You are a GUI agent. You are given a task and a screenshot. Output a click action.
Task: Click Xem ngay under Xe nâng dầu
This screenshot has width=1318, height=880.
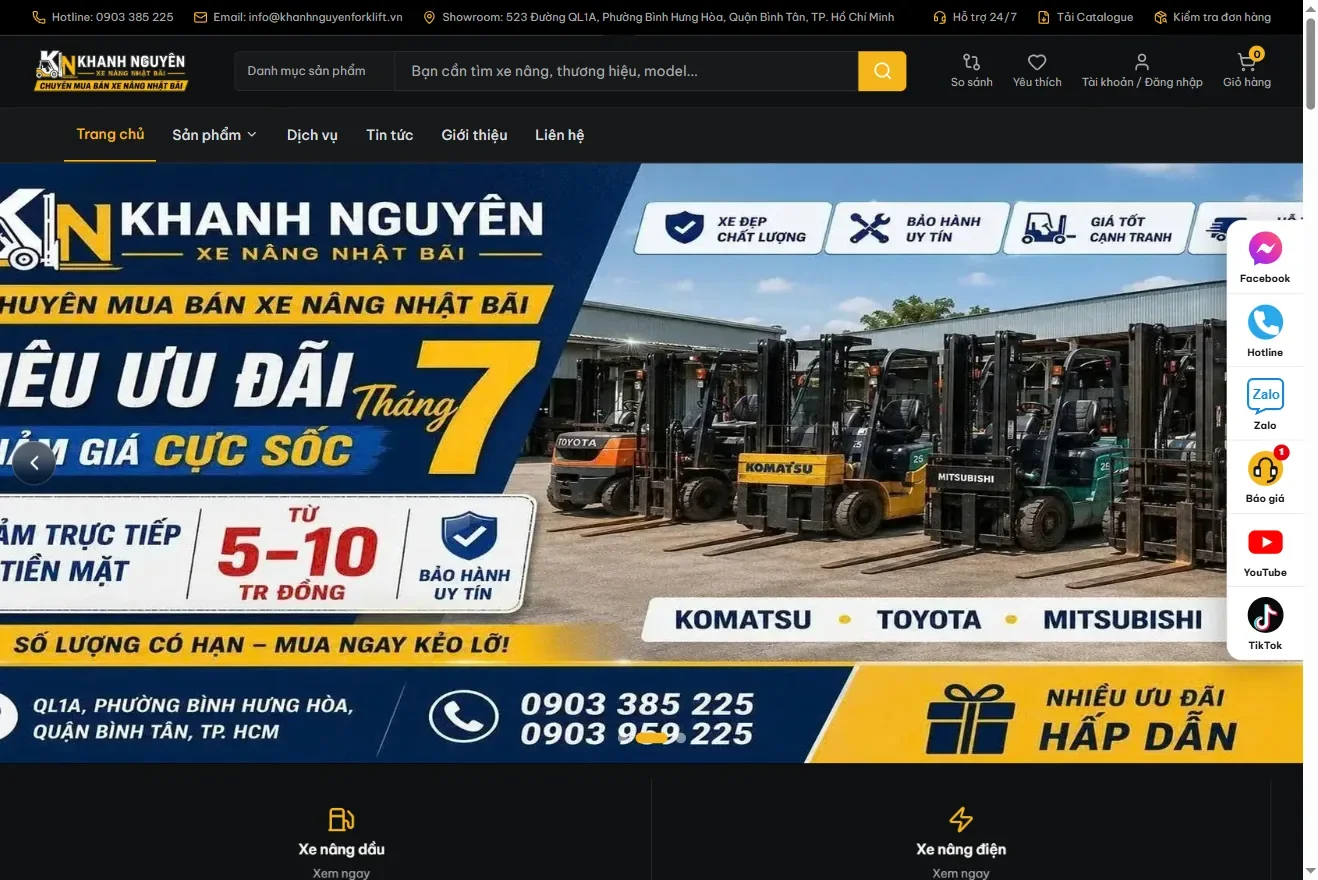341,873
